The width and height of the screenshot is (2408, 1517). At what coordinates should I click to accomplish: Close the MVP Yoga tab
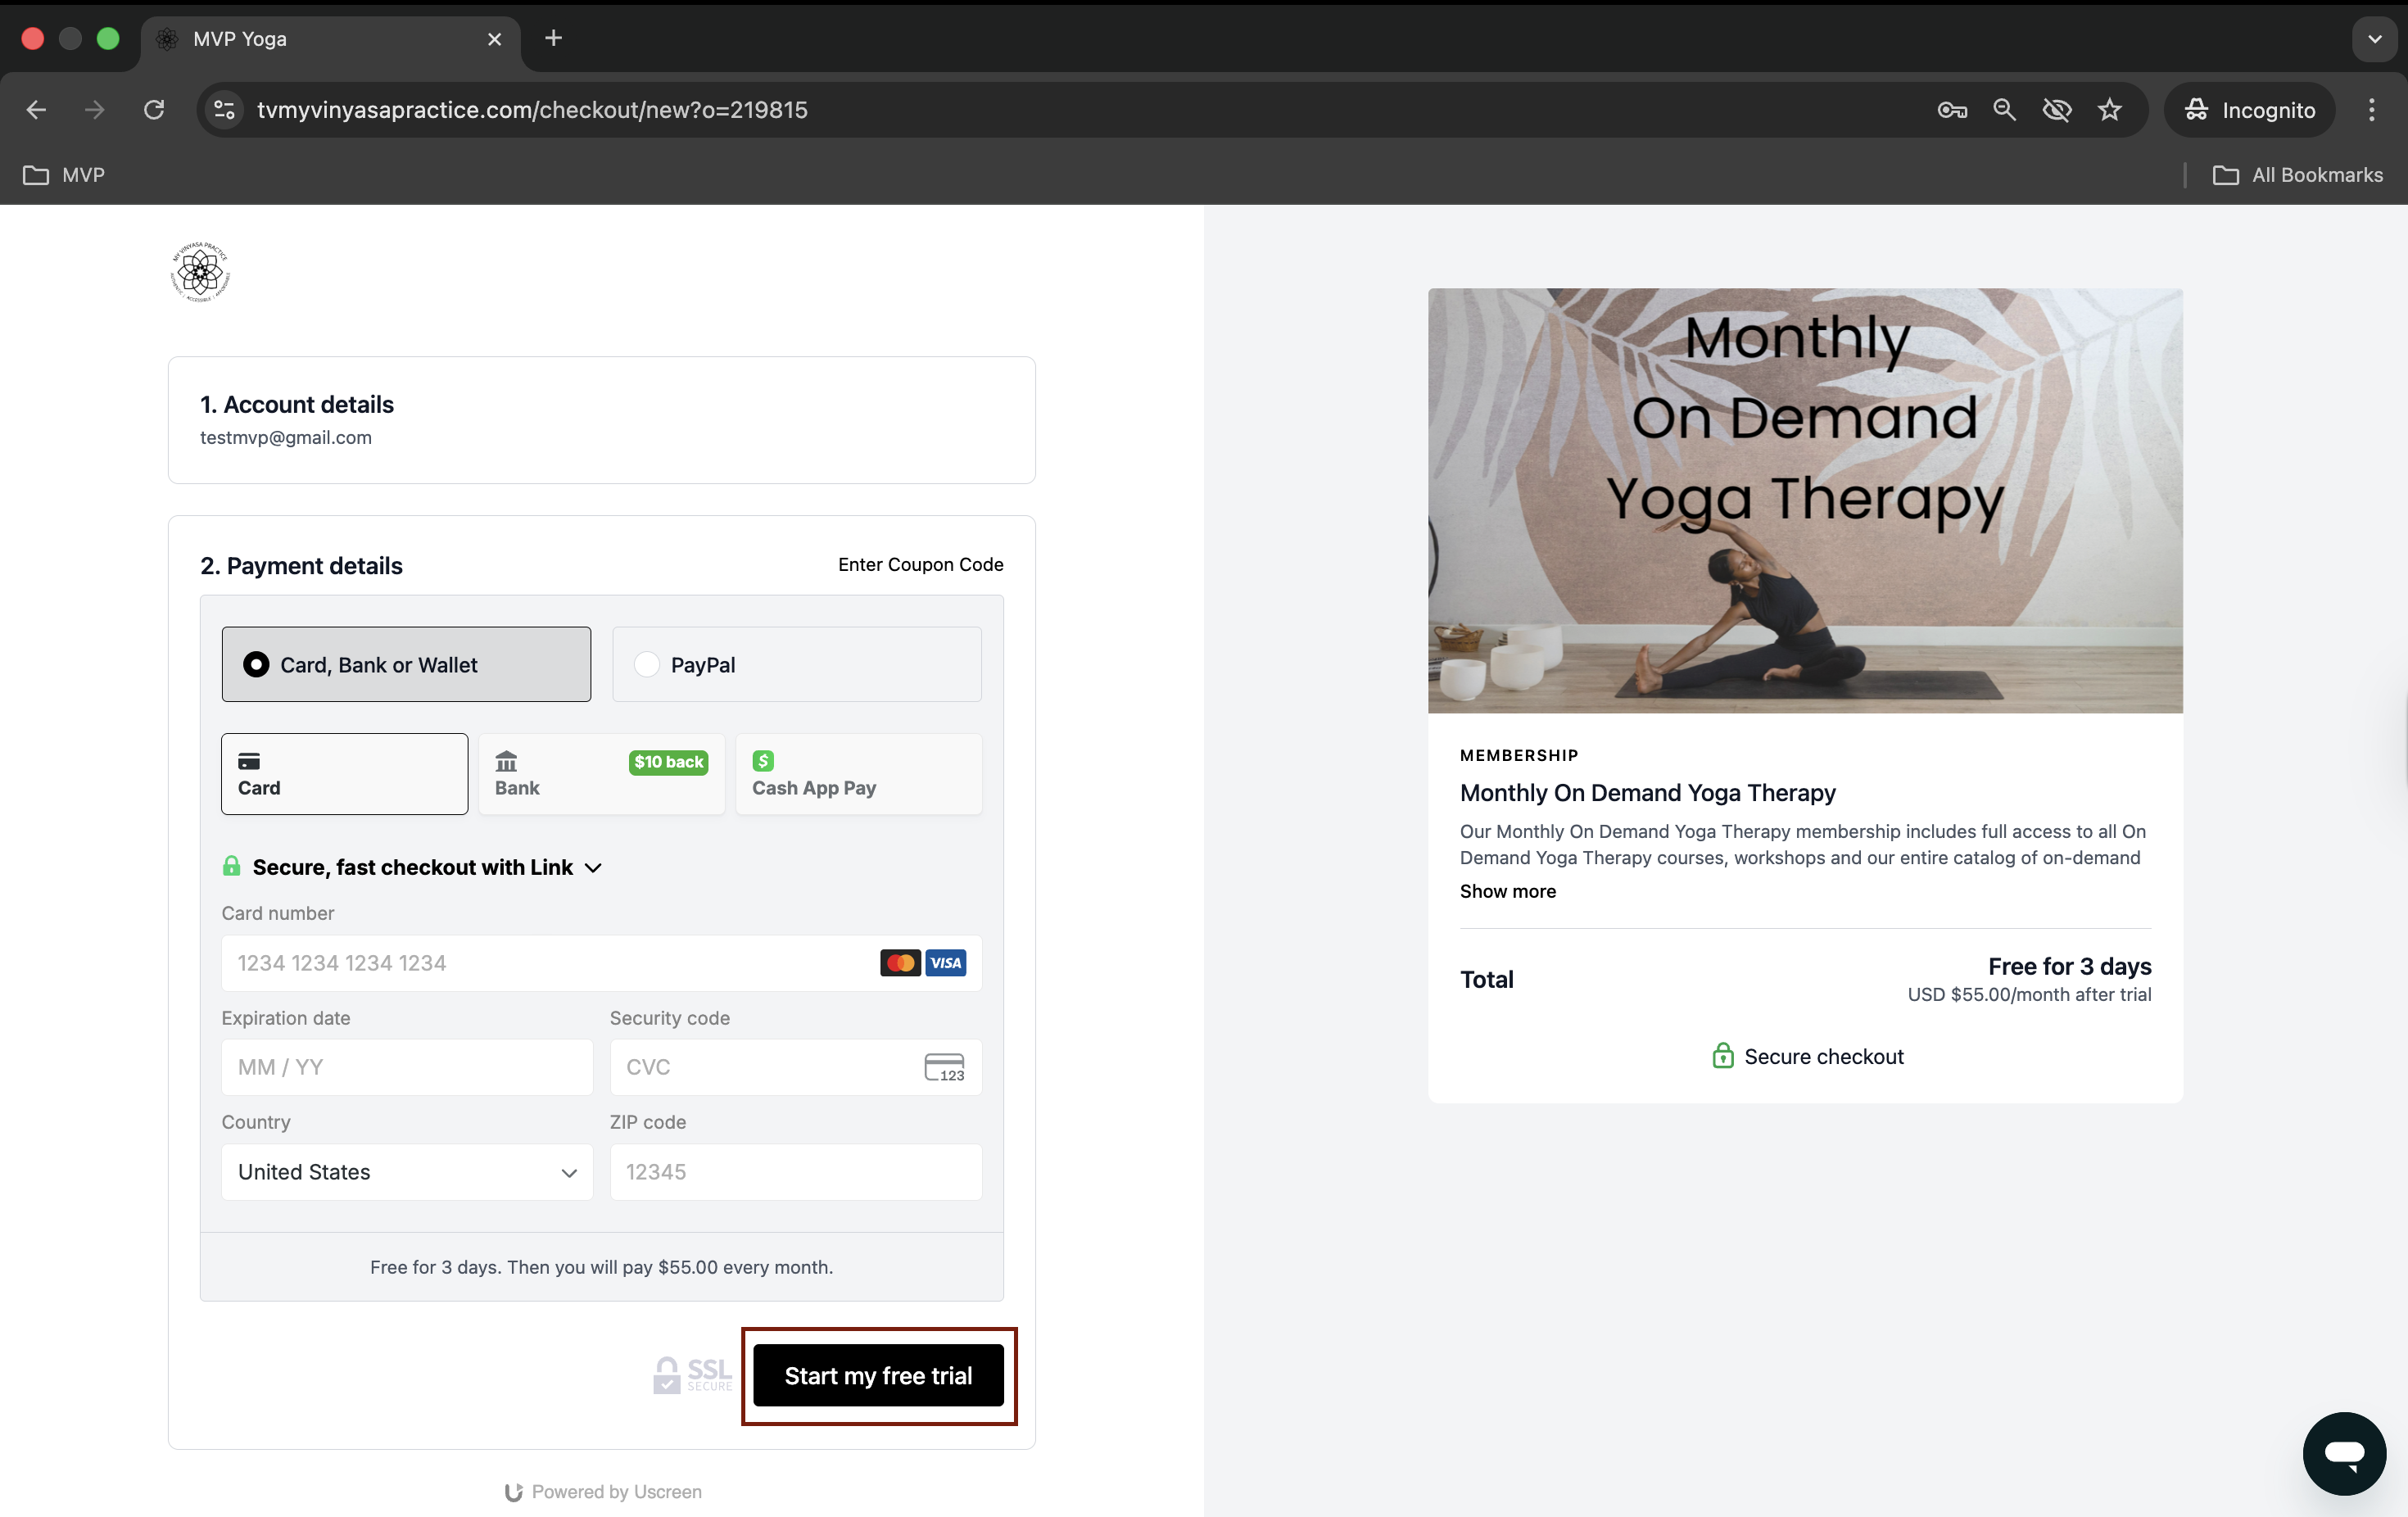click(x=494, y=39)
